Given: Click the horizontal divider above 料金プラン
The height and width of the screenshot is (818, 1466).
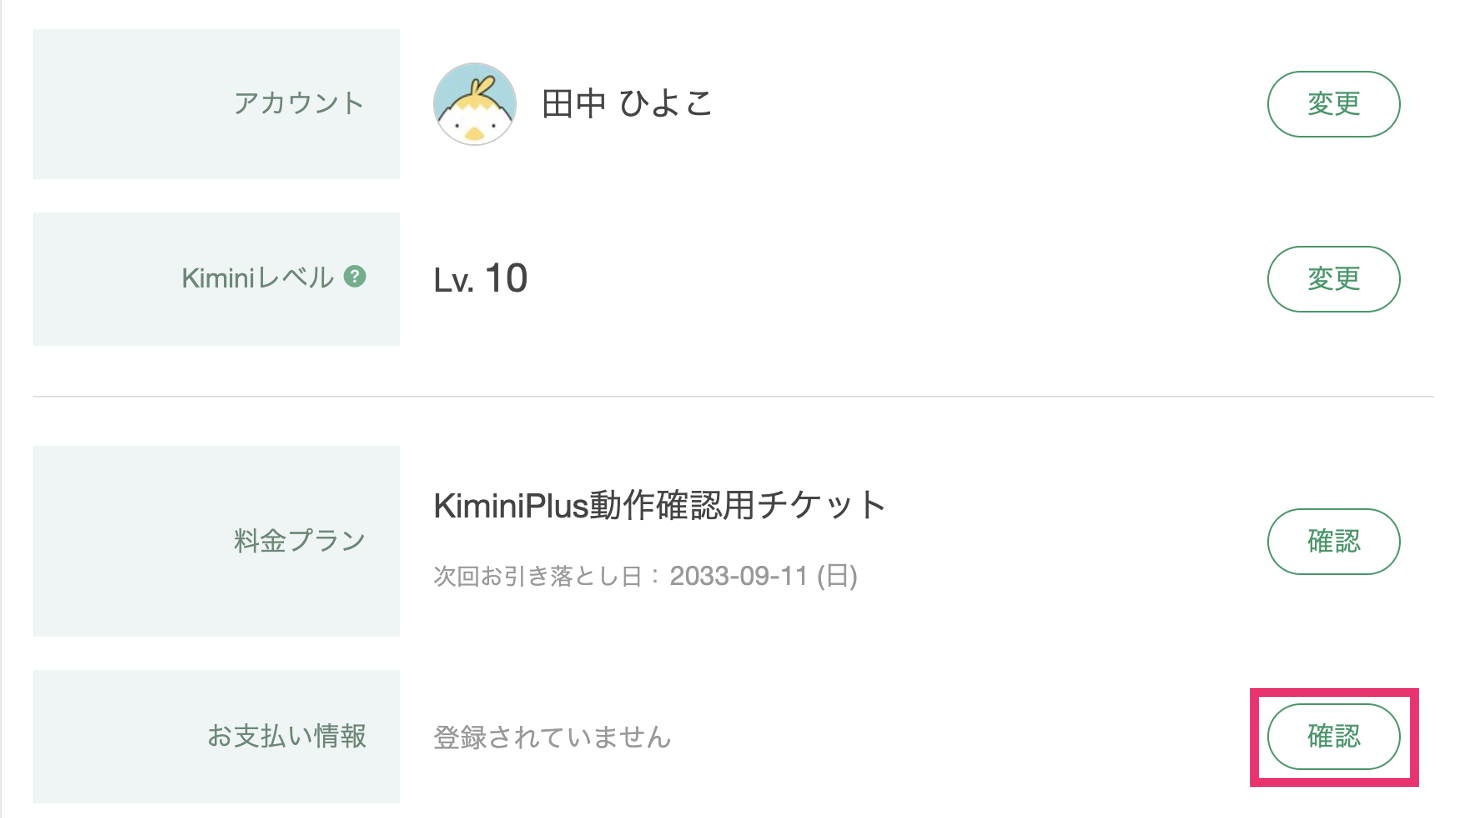Looking at the screenshot, I should point(733,396).
